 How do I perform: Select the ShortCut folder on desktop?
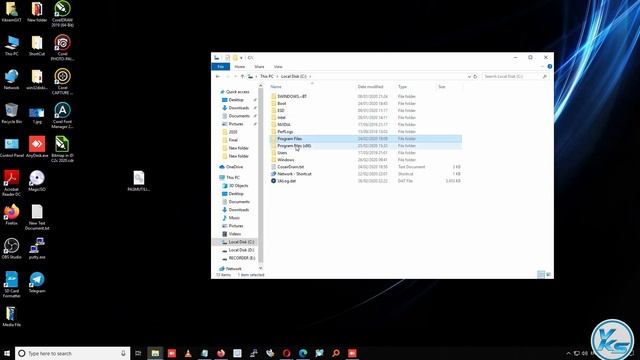pyautogui.click(x=37, y=45)
